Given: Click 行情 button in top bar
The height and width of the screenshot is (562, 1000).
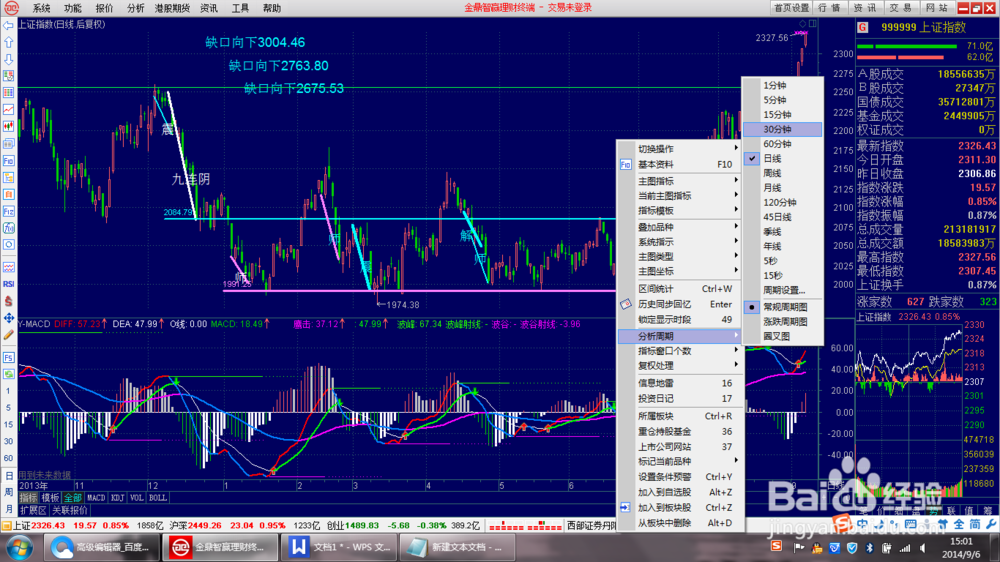Looking at the screenshot, I should (x=829, y=8).
